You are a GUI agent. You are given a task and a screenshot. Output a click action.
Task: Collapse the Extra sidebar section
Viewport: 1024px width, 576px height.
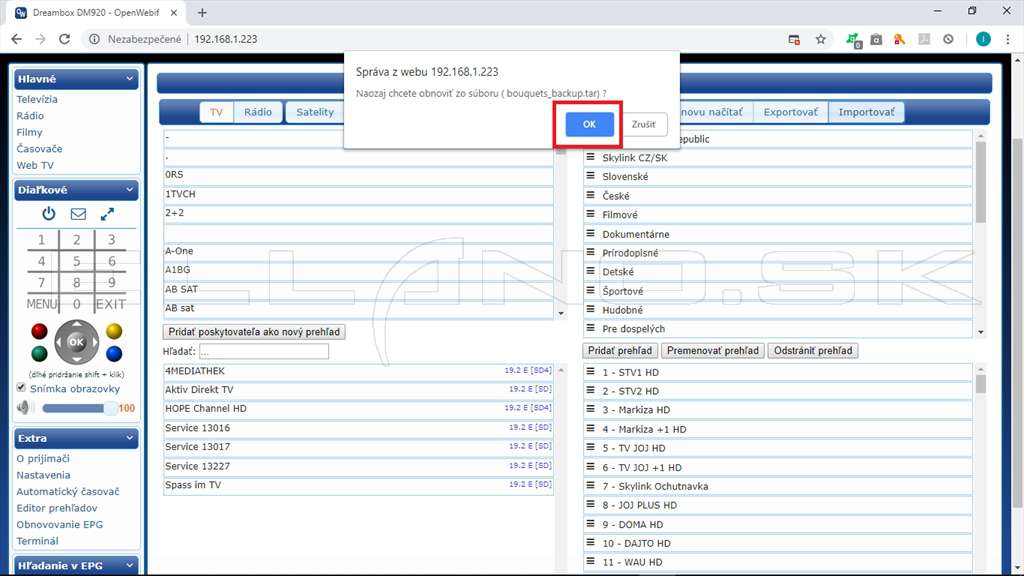tap(129, 438)
